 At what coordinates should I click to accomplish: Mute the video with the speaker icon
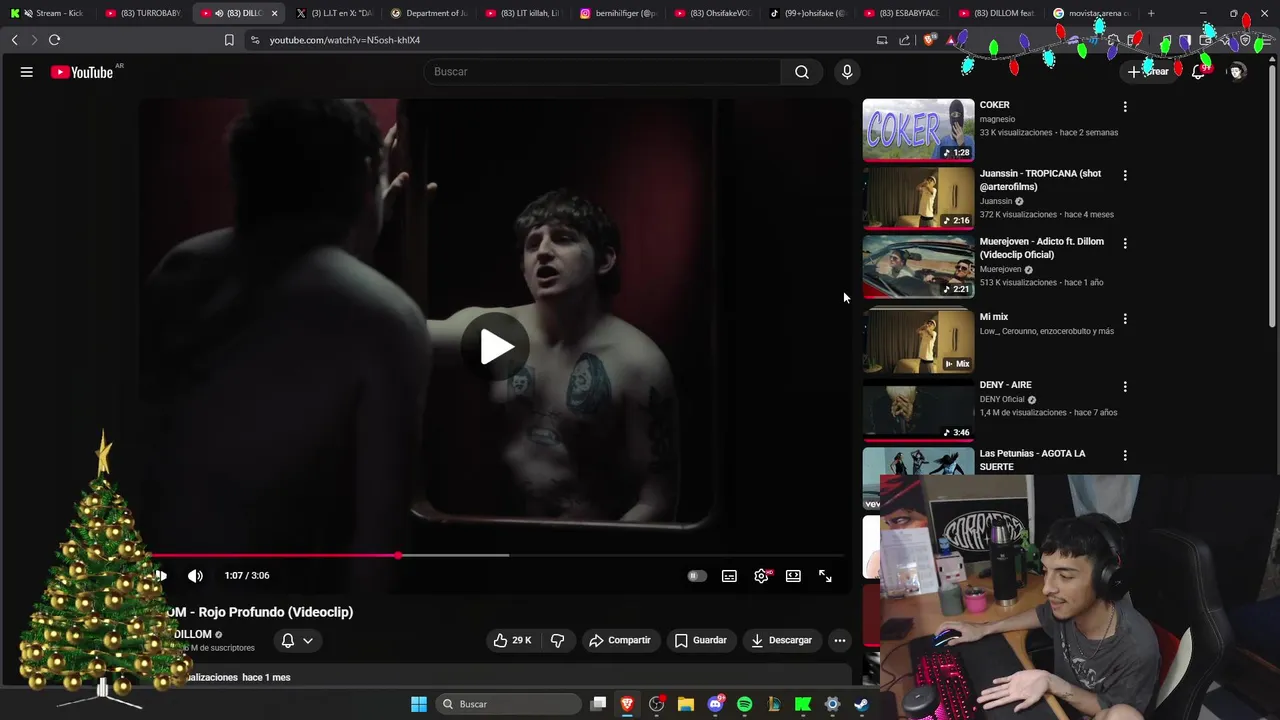(195, 576)
